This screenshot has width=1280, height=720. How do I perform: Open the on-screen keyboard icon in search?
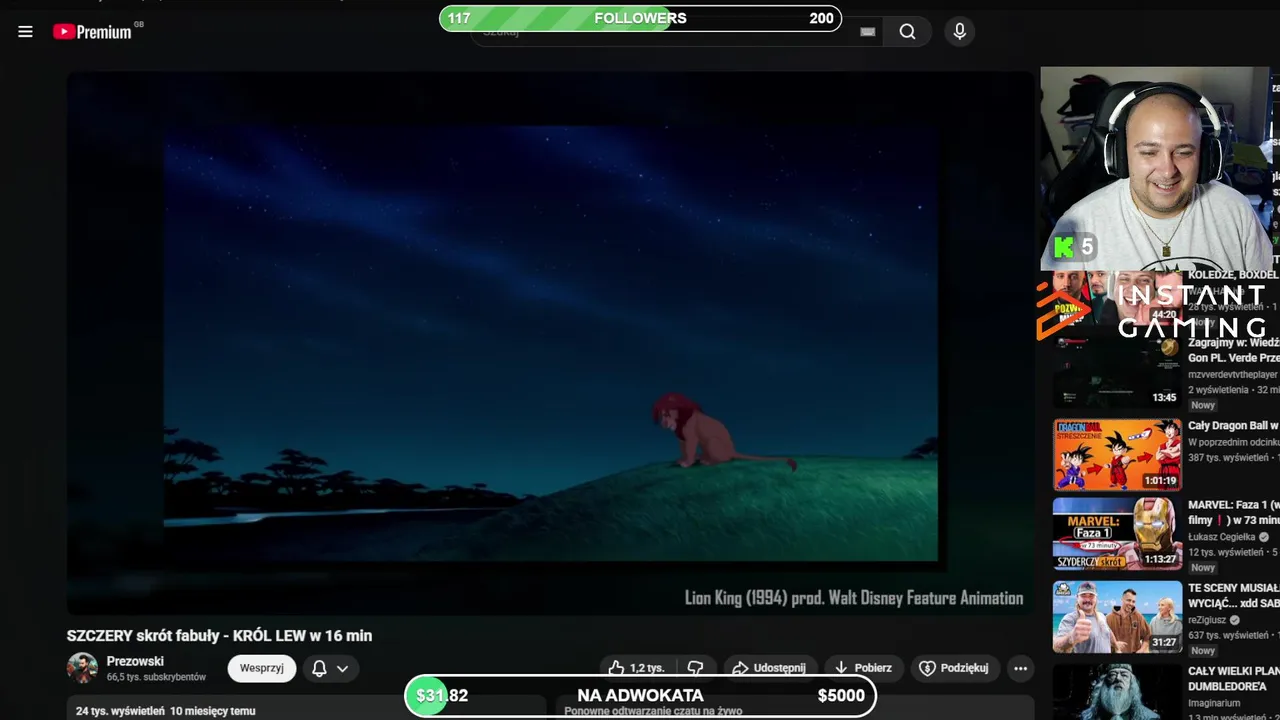(x=867, y=32)
